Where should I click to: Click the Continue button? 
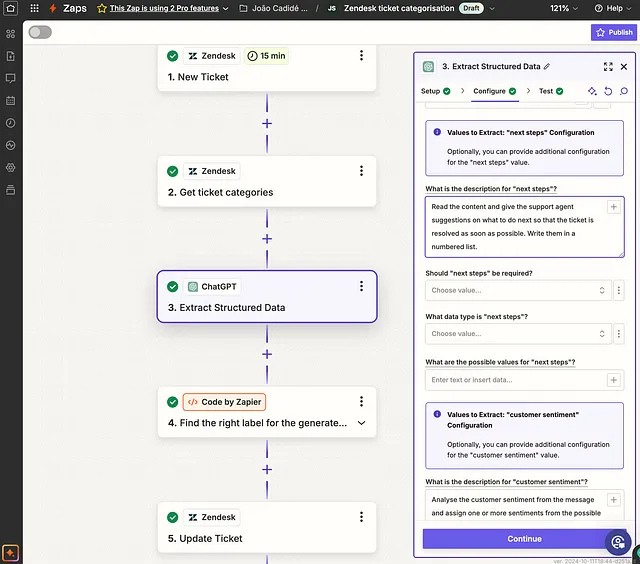(524, 539)
